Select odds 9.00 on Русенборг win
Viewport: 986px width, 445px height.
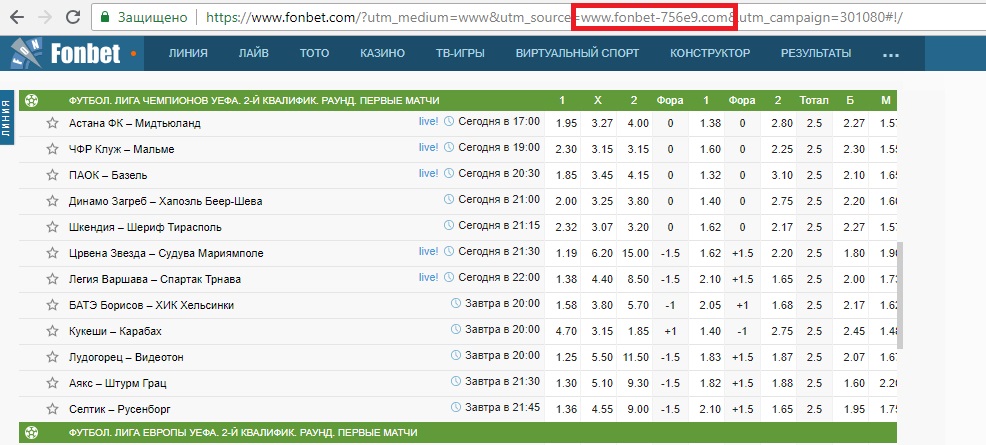coord(638,410)
